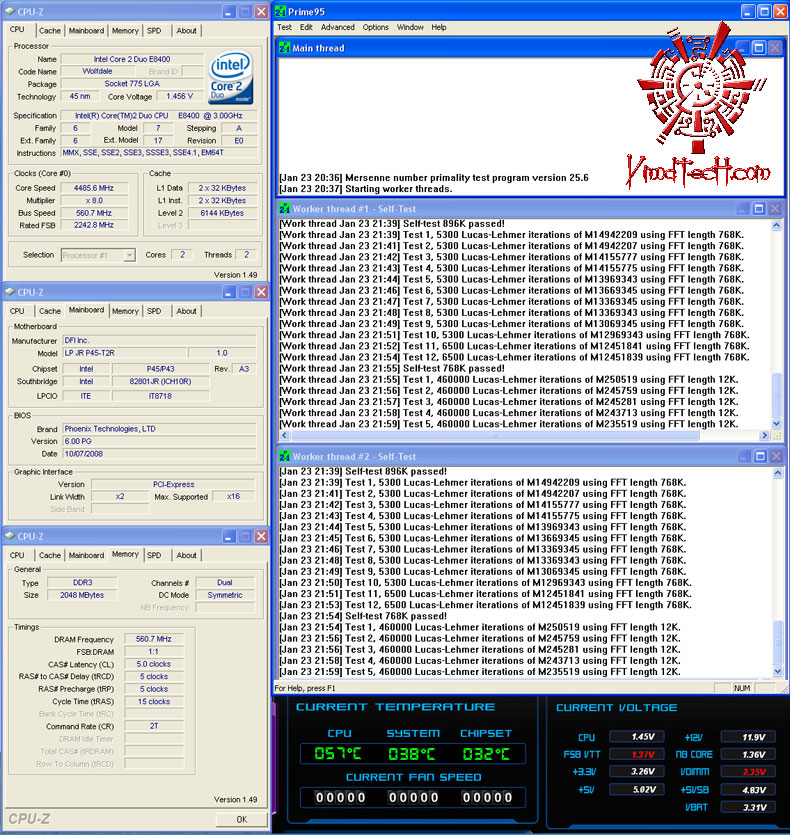Click Starting worker threads line in Main thread
The width and height of the screenshot is (790, 835).
(x=365, y=189)
